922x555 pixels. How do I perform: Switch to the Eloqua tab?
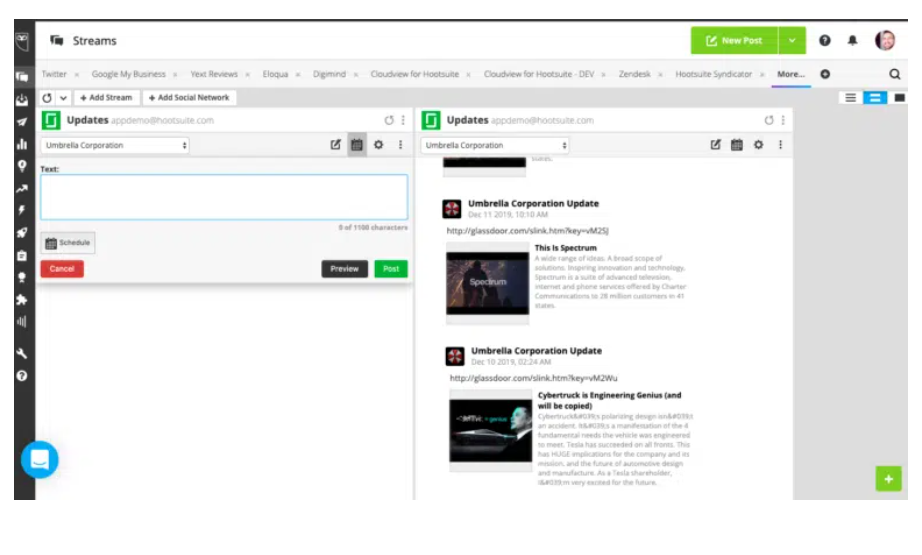(275, 74)
